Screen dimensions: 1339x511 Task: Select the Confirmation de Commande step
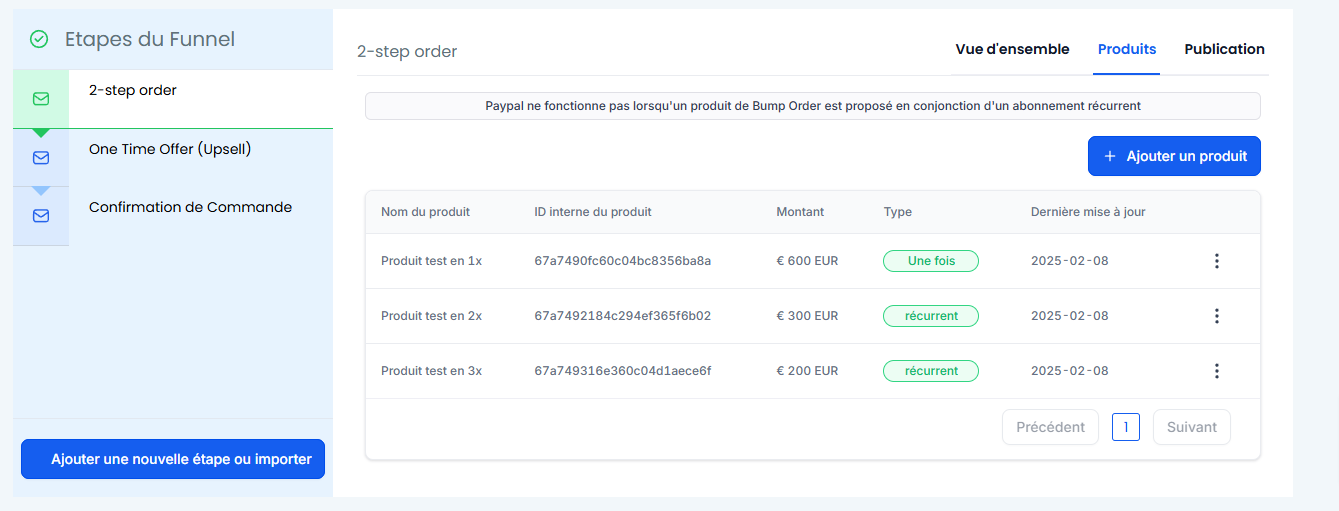tap(190, 207)
